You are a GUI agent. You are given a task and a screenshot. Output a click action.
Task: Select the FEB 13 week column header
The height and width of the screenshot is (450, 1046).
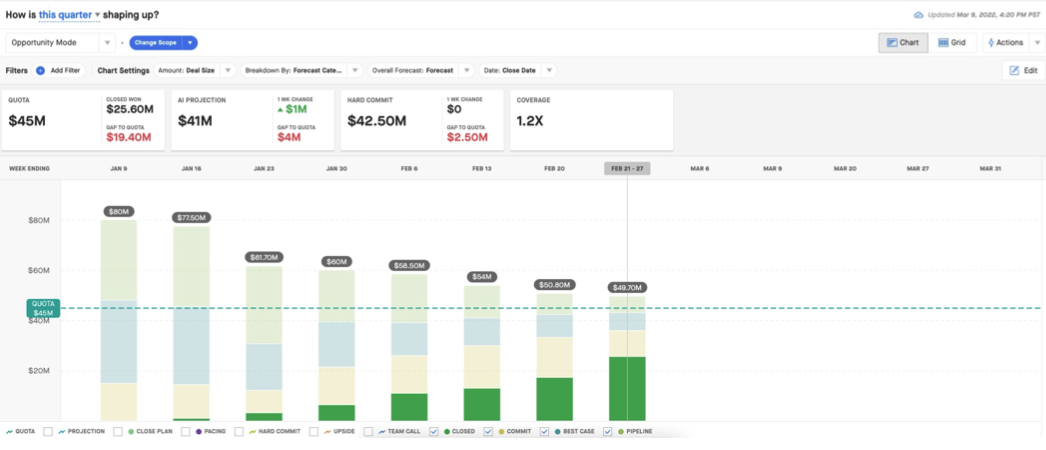coord(482,169)
